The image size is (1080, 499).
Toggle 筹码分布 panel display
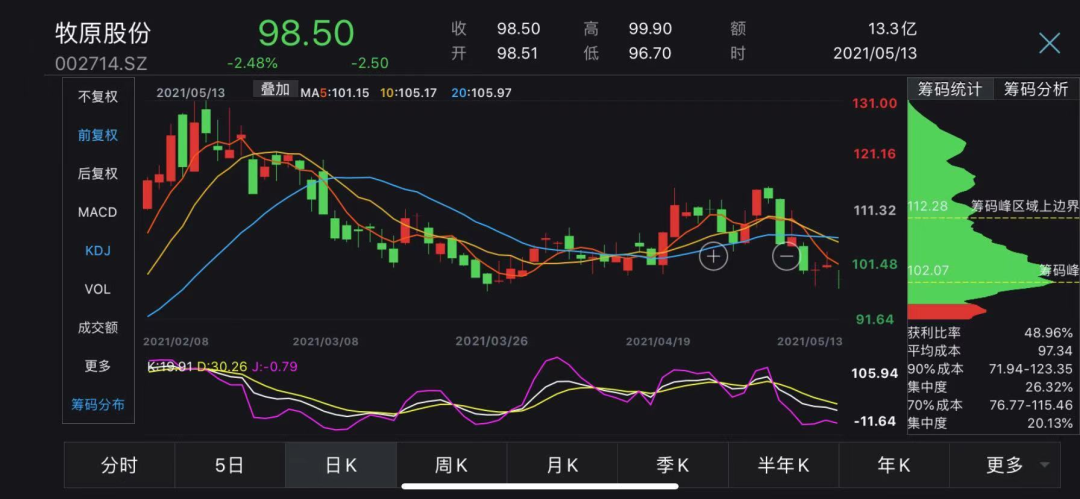[x=98, y=405]
